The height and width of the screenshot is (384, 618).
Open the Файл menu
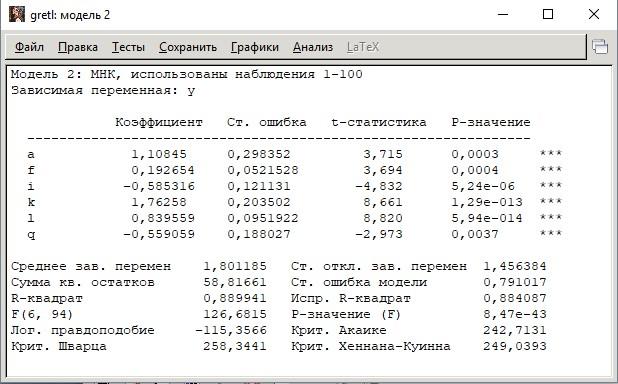point(29,47)
